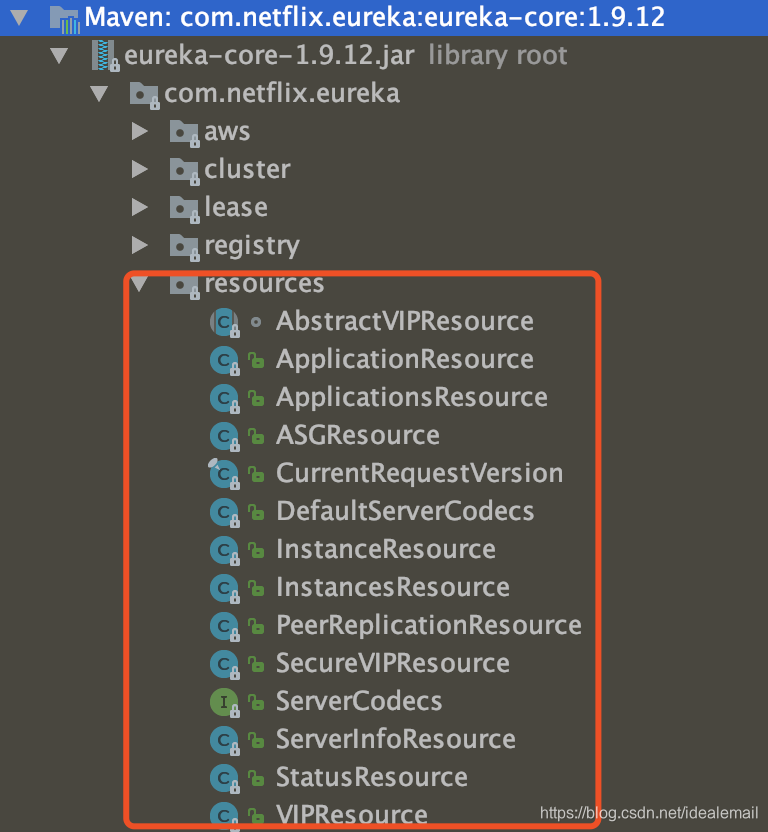Select the lease package label
768x832 pixels.
[236, 207]
